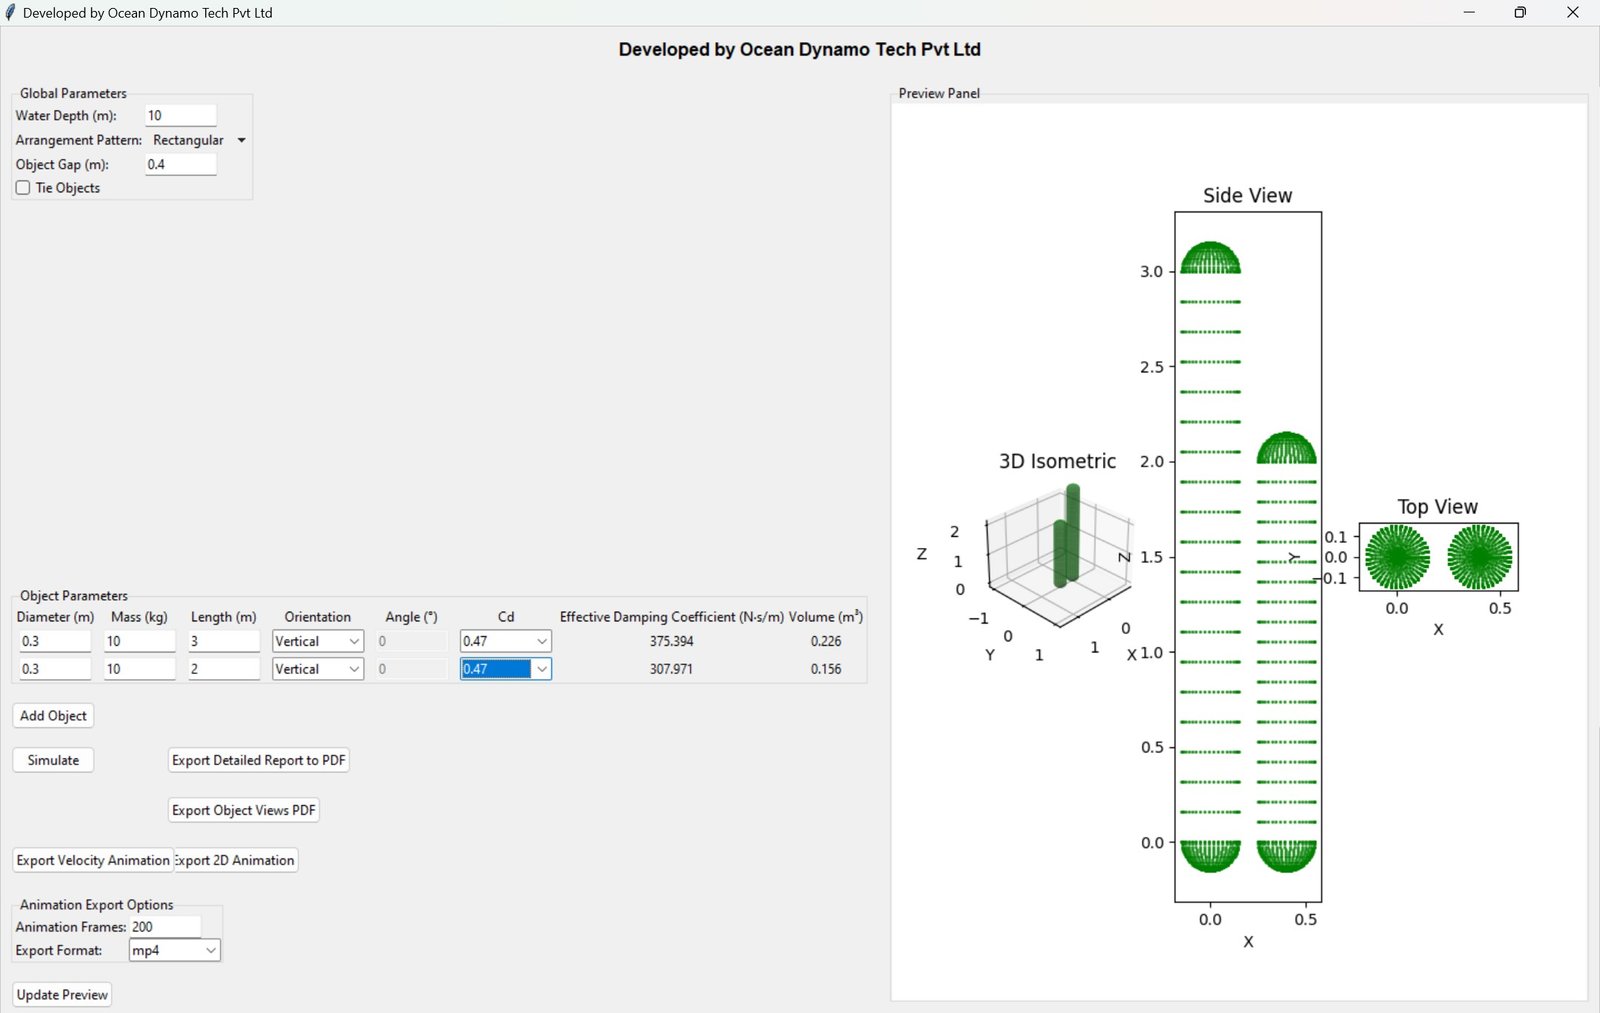1600x1013 pixels.
Task: Click Export Velocity Animation button
Action: [92, 861]
